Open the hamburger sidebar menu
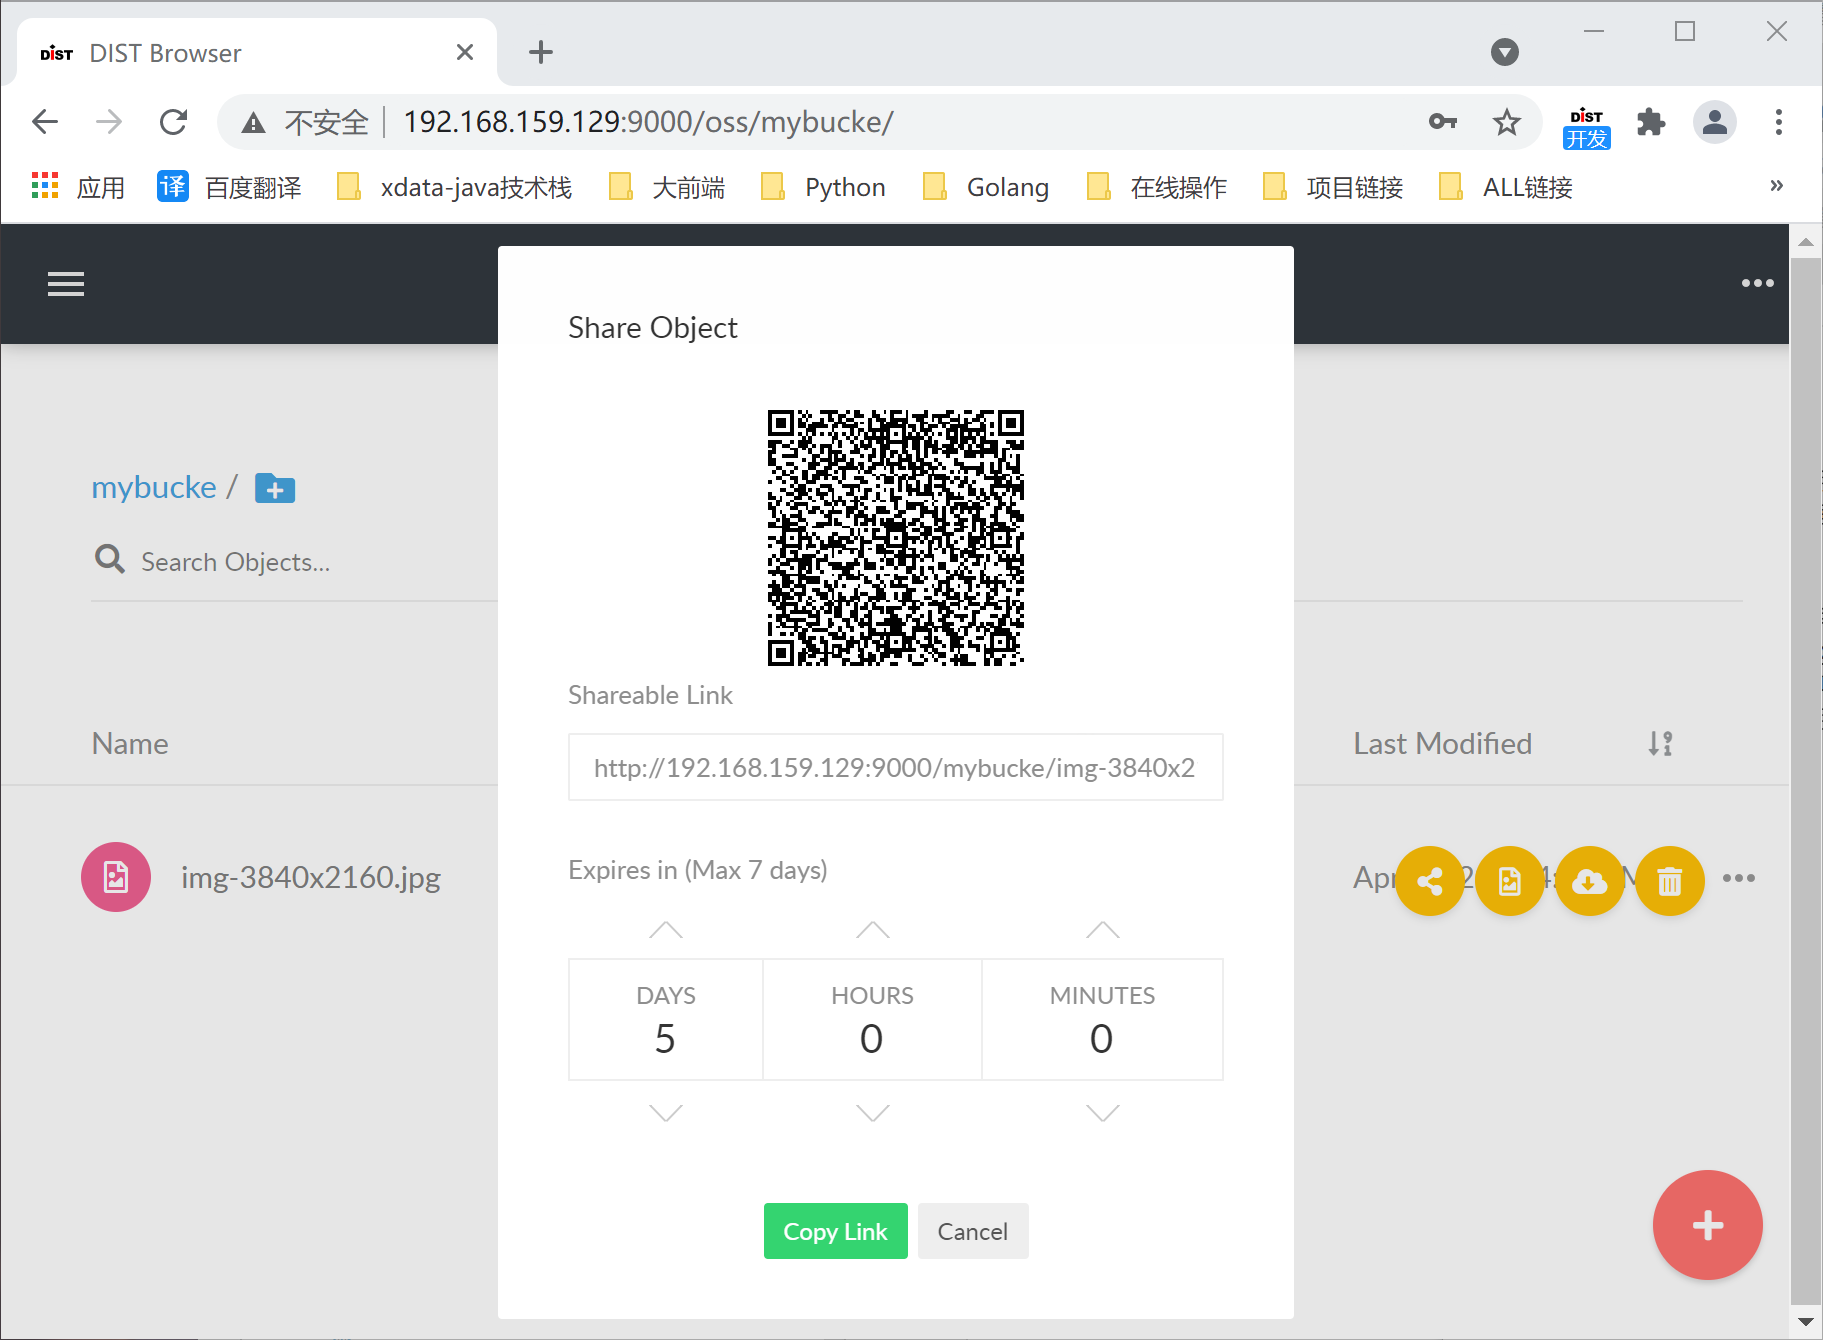 pyautogui.click(x=66, y=284)
